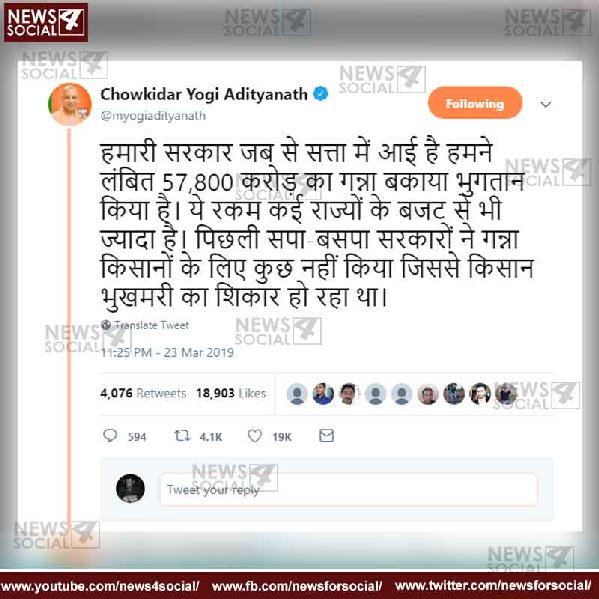Viewport: 599px width, 599px height.
Task: Click the 11:25 PM - 23 Mar 2019 timestamp
Action: (167, 352)
